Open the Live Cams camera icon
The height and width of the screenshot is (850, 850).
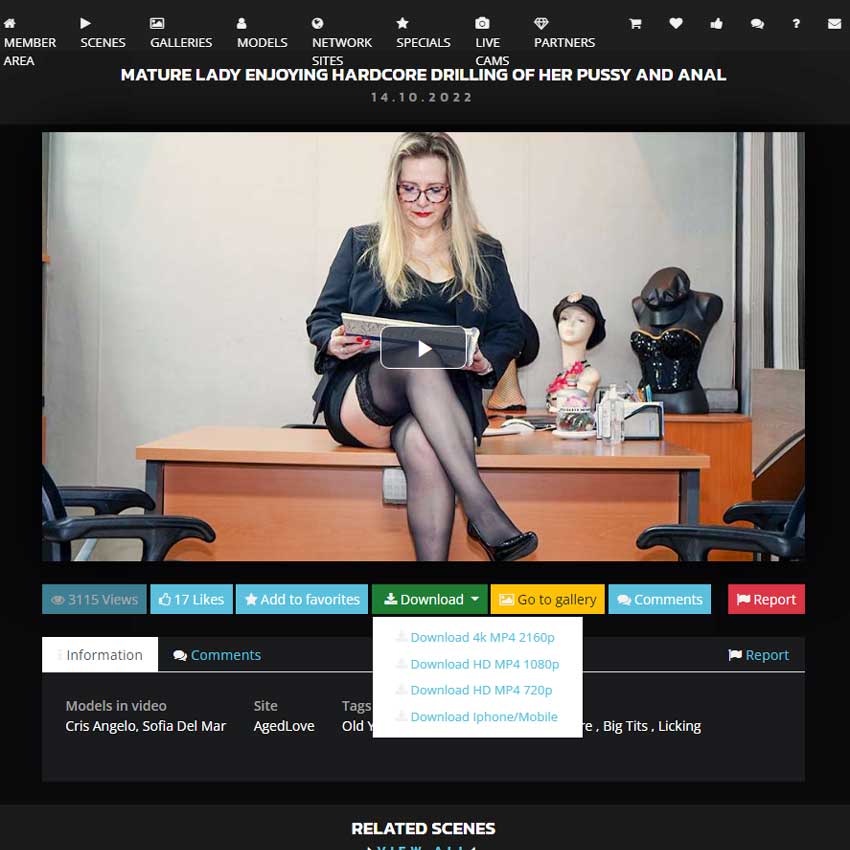tap(482, 23)
